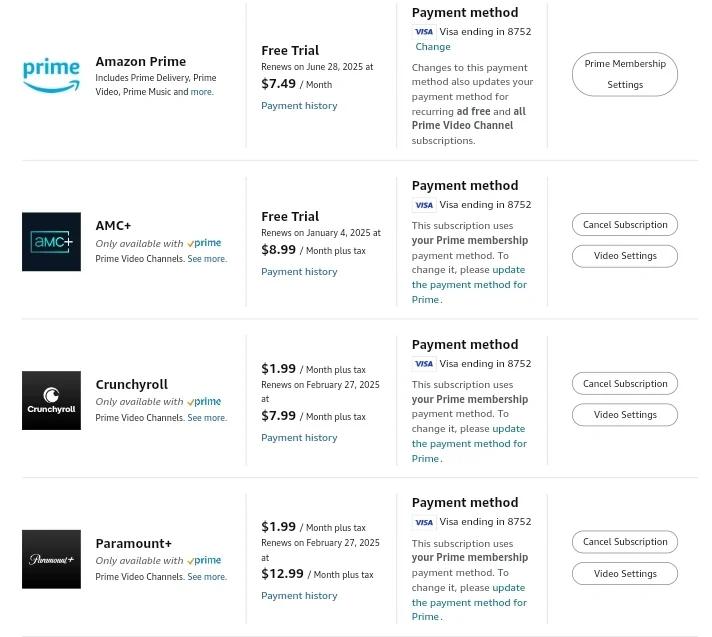
Task: Cancel the AMC+ subscription
Action: pos(625,225)
